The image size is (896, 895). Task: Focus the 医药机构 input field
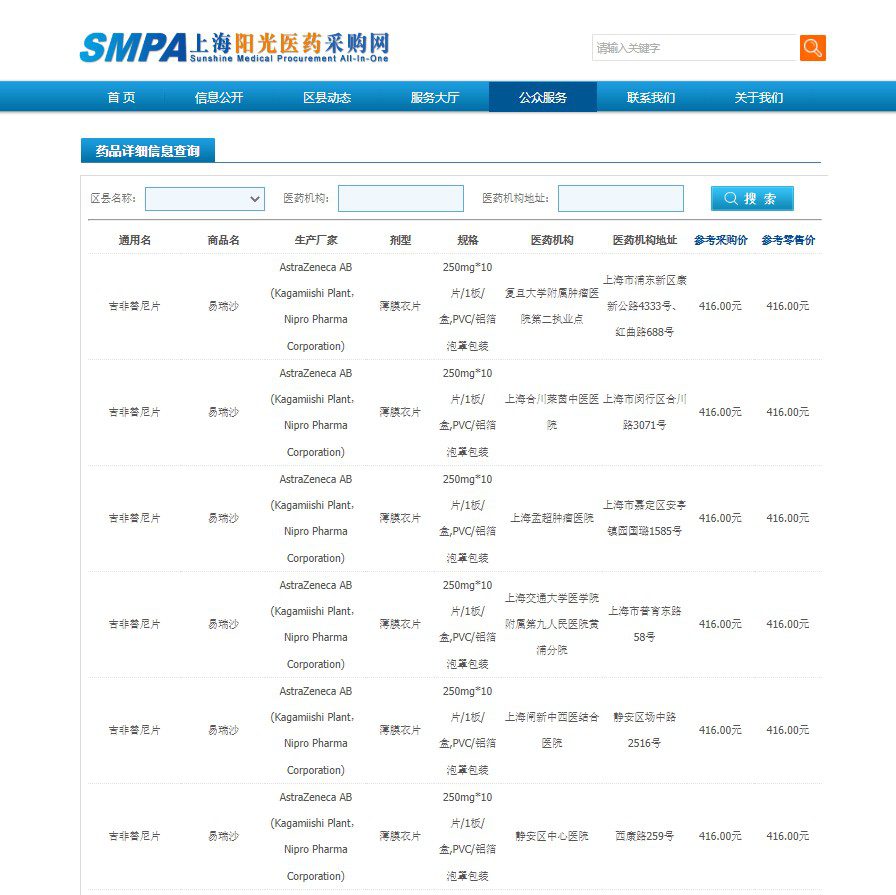[401, 198]
